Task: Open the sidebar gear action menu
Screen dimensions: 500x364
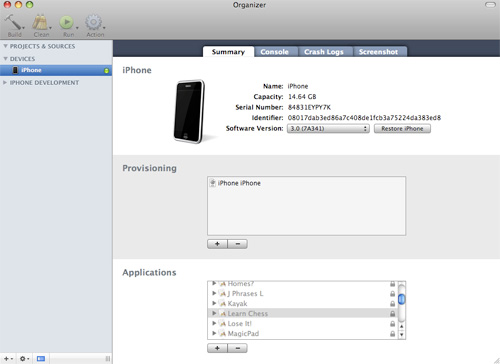Action: [x=24, y=359]
